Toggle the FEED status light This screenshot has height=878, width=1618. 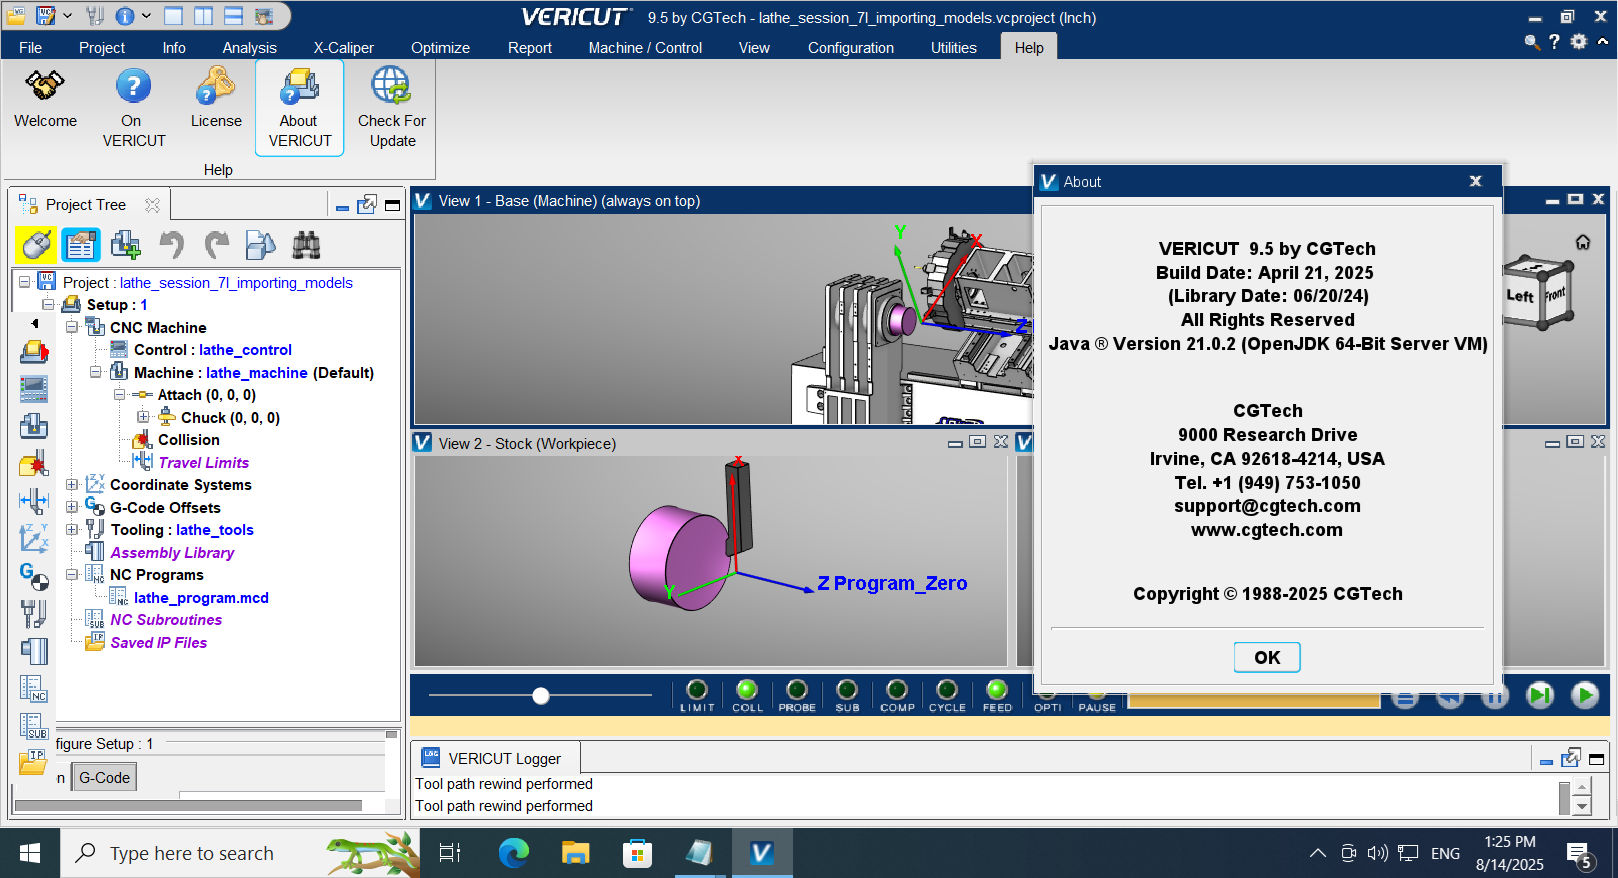click(997, 690)
